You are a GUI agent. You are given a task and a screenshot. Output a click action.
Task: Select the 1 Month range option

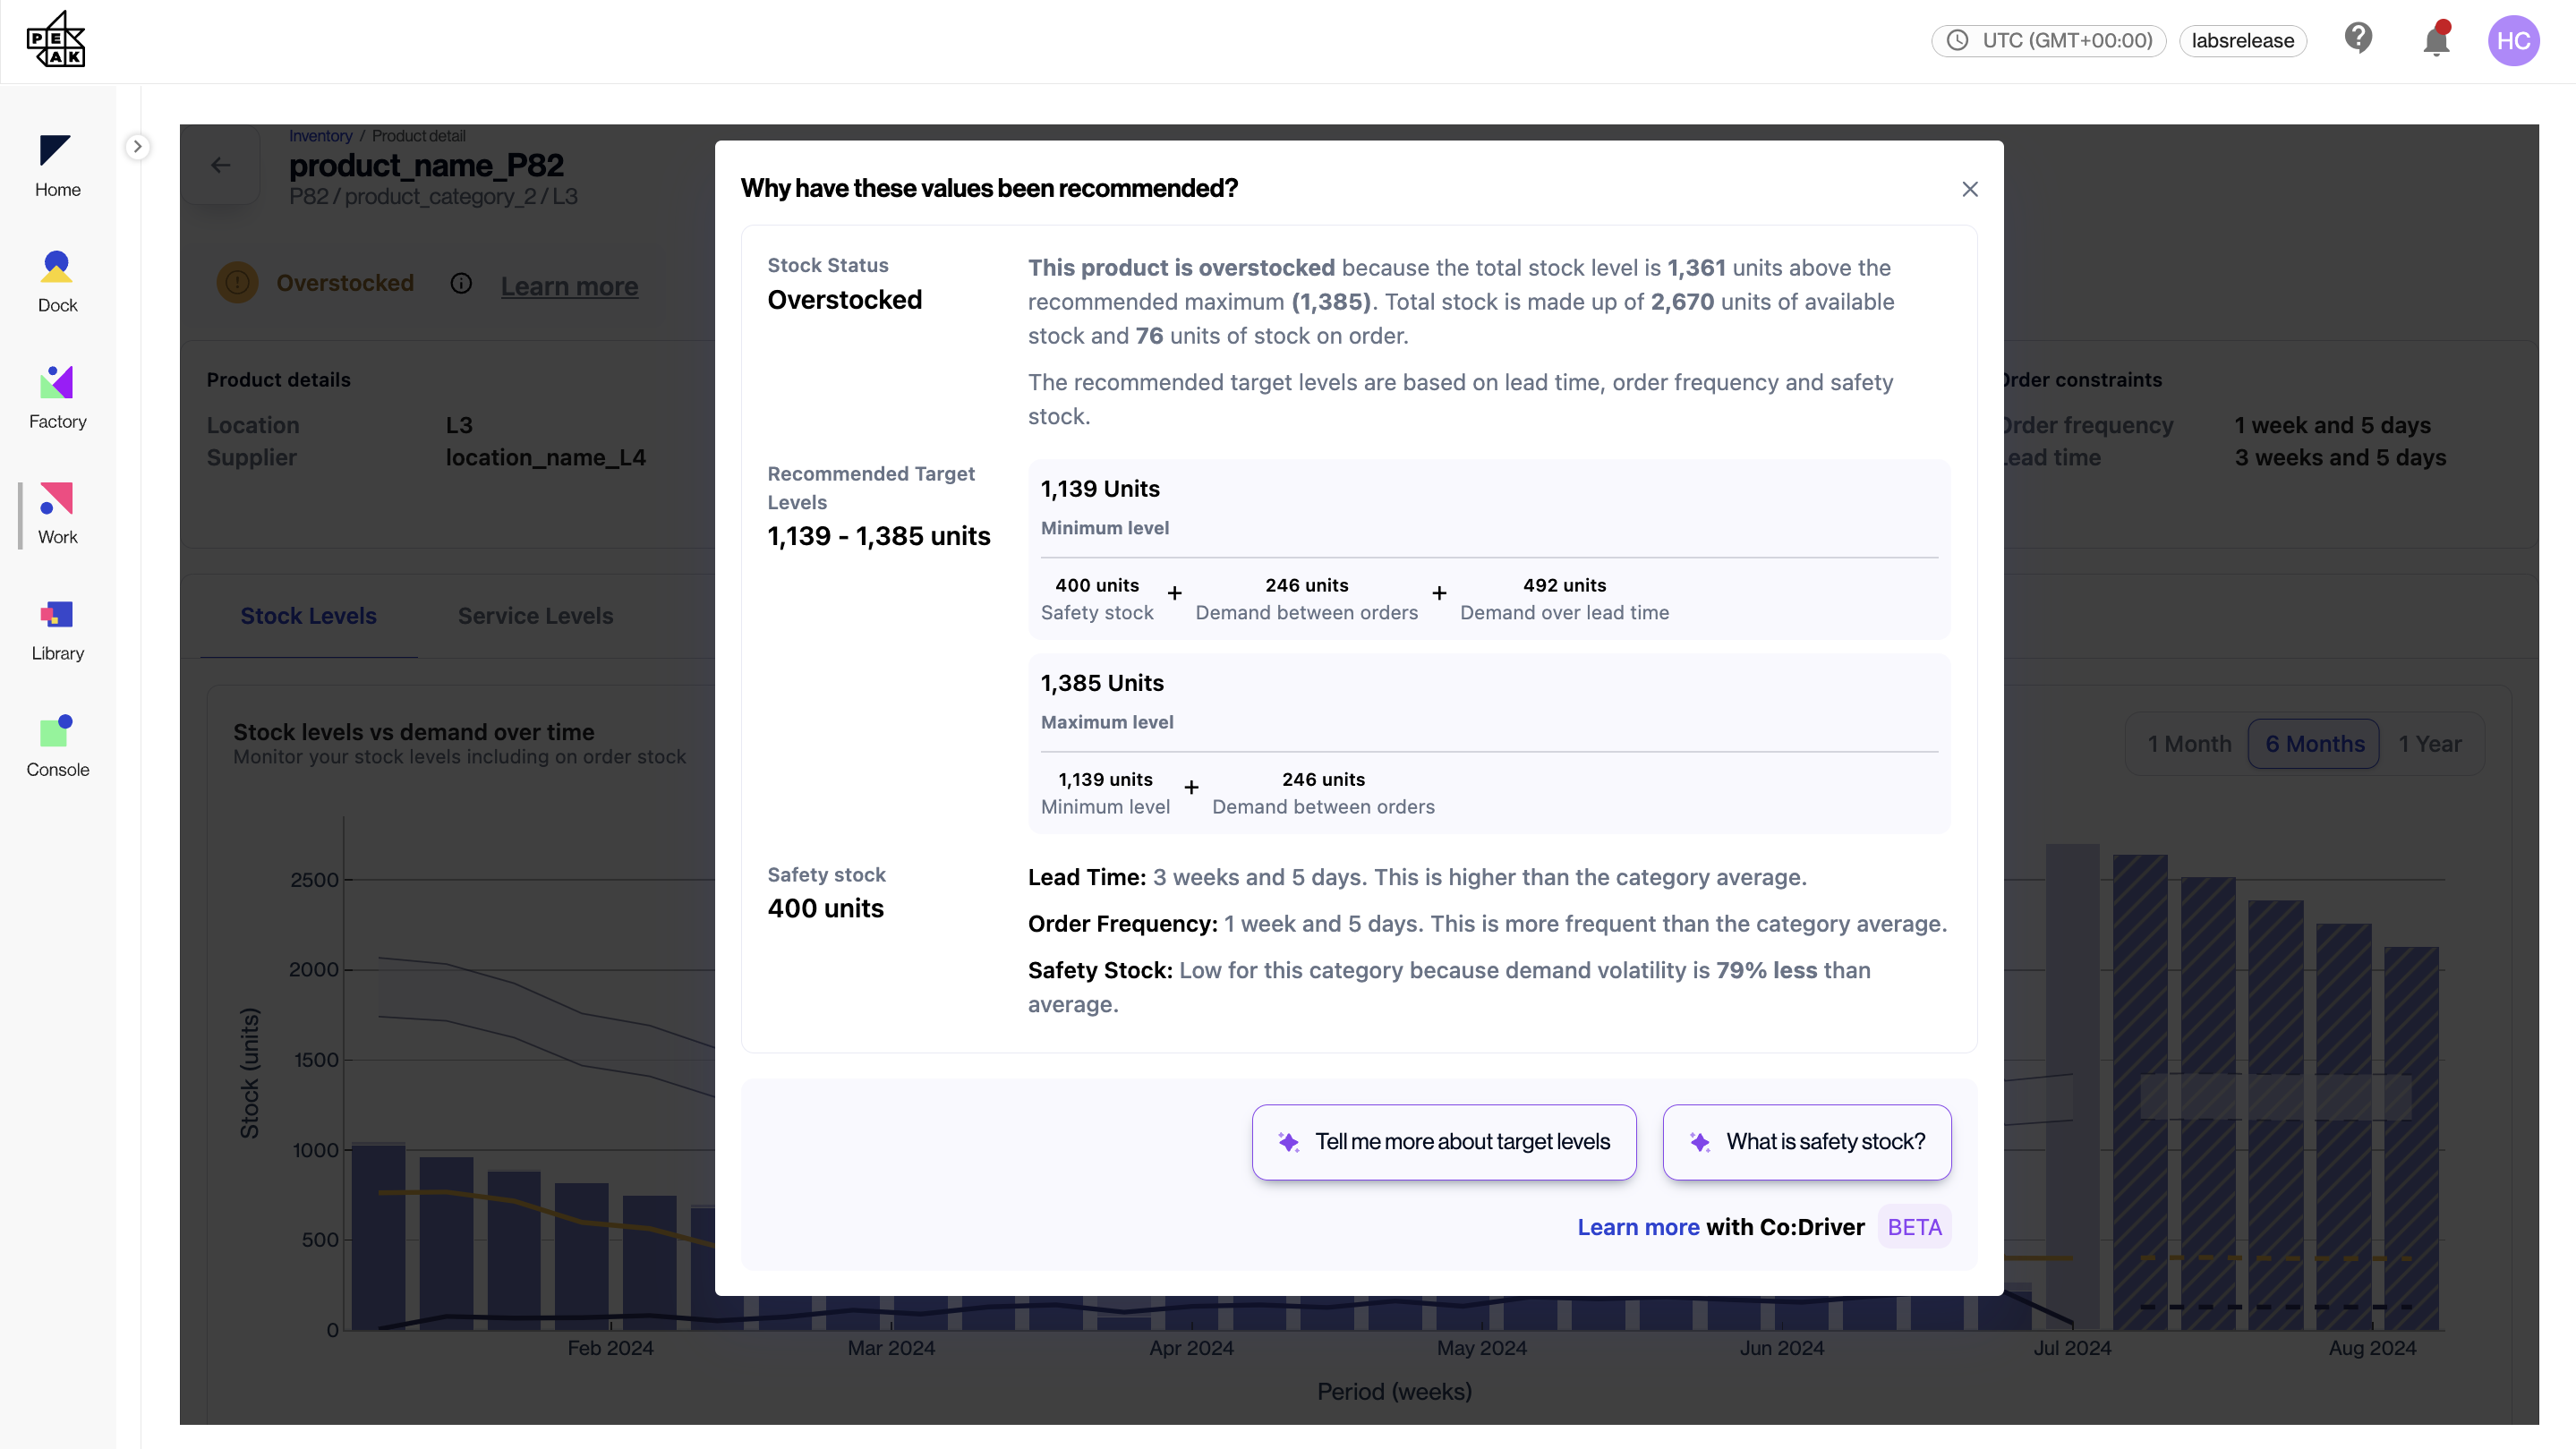pyautogui.click(x=2188, y=744)
